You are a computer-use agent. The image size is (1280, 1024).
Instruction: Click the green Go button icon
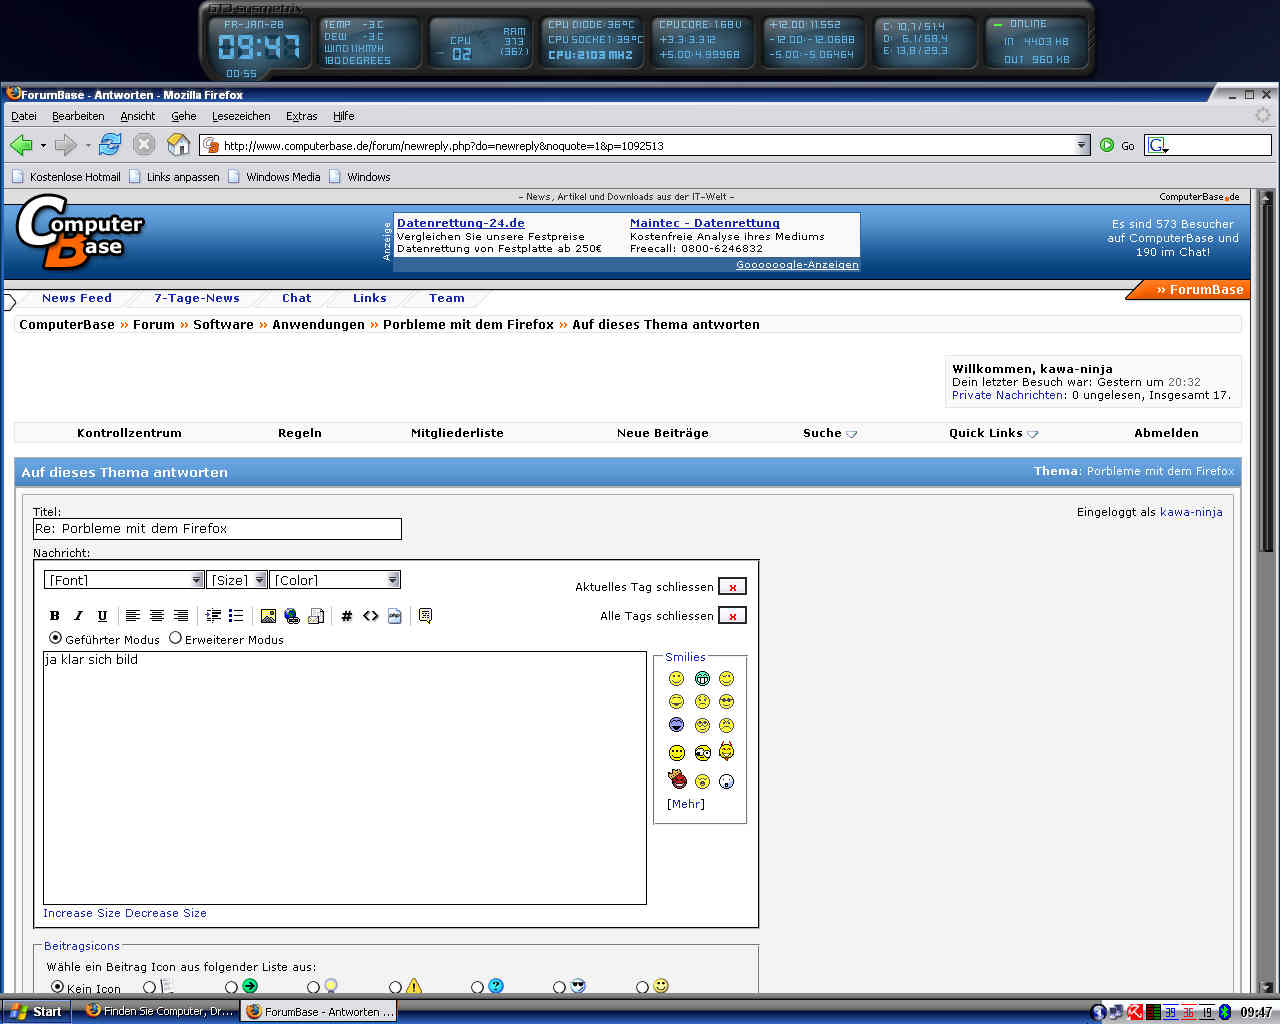pos(1107,145)
